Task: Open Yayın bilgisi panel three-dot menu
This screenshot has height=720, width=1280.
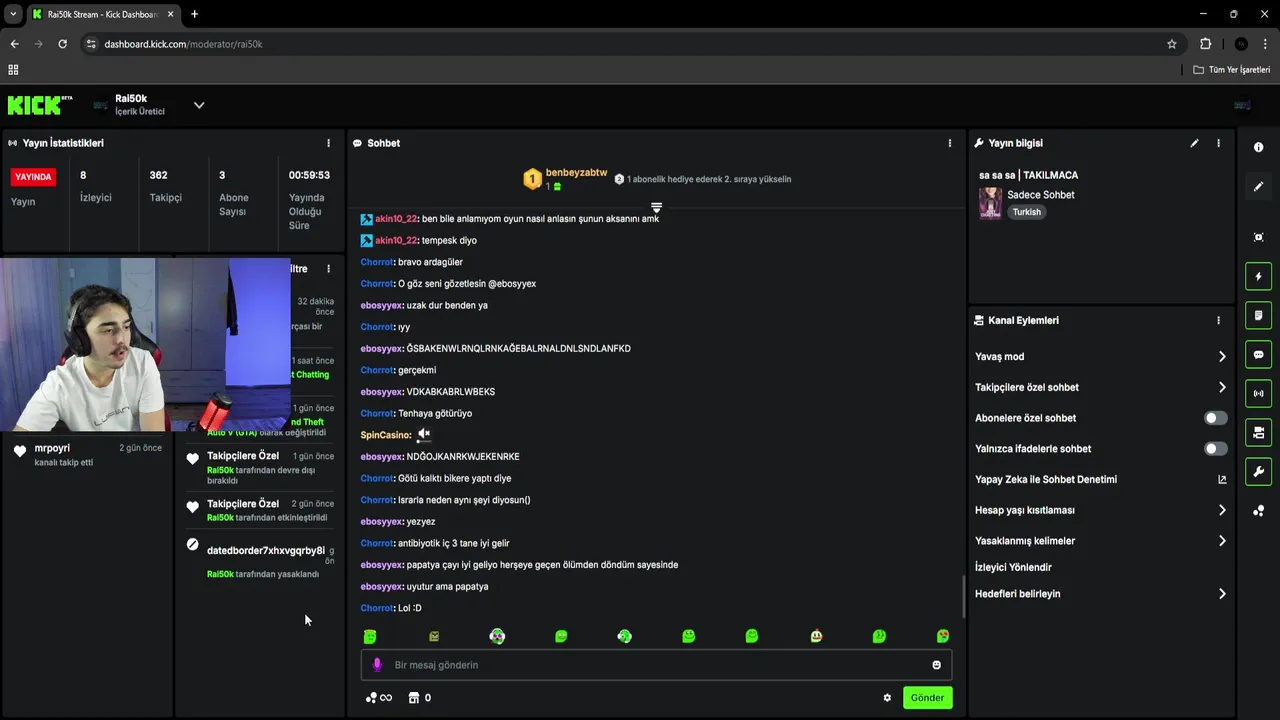Action: 1218,143
